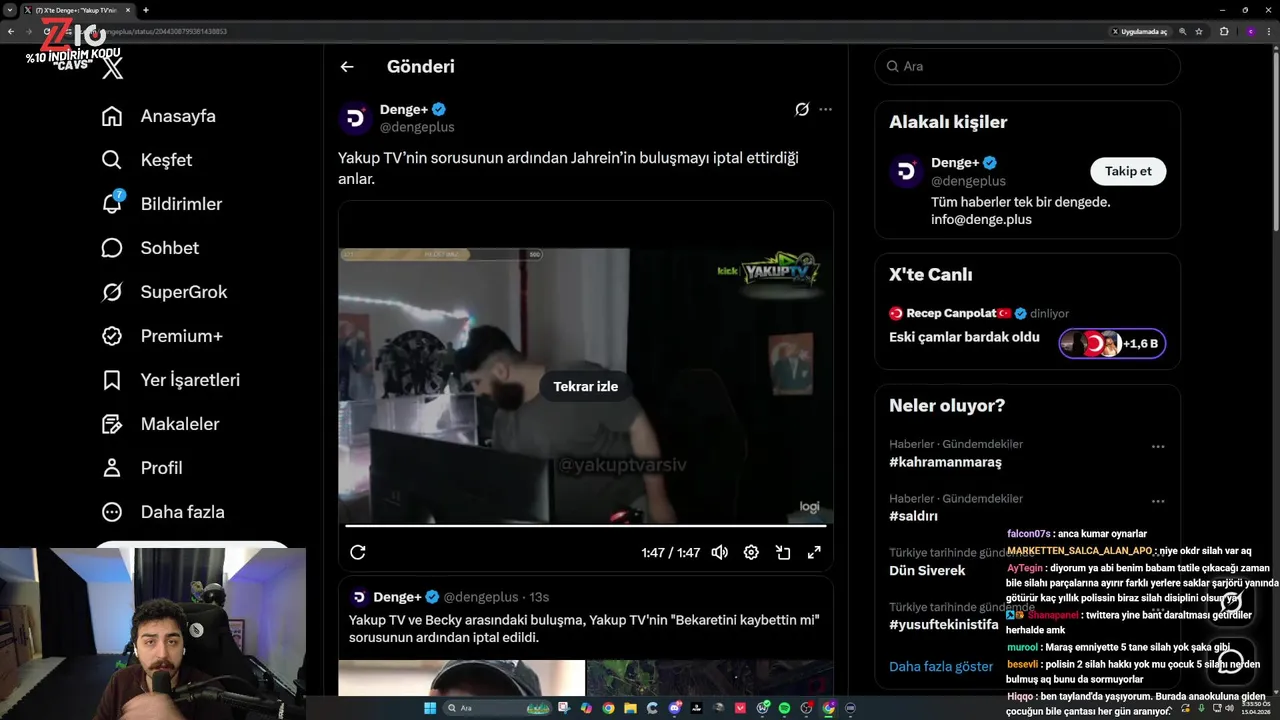Open the taskbar clock and date
This screenshot has width=1280, height=720.
coord(1254,708)
